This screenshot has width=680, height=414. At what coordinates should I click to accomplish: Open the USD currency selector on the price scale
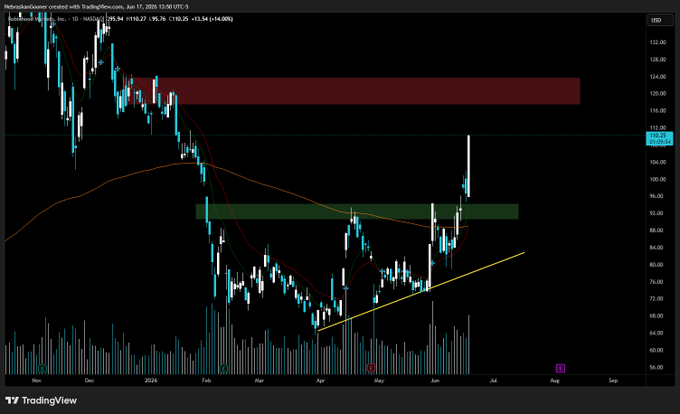[657, 20]
